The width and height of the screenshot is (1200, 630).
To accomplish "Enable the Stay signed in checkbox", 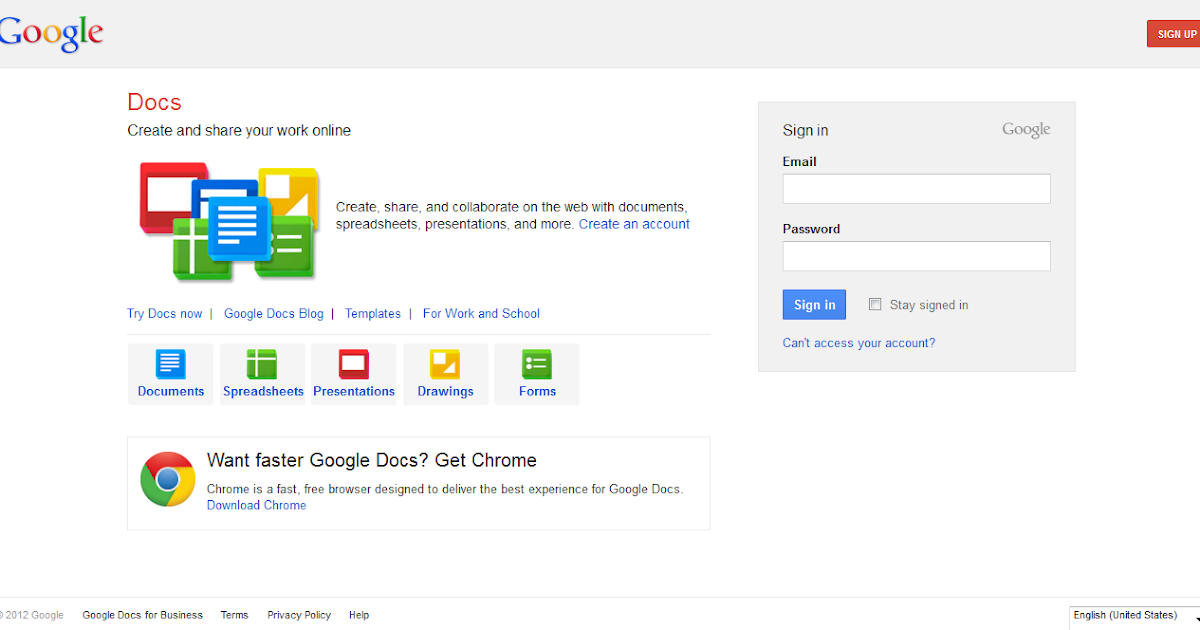I will point(875,305).
